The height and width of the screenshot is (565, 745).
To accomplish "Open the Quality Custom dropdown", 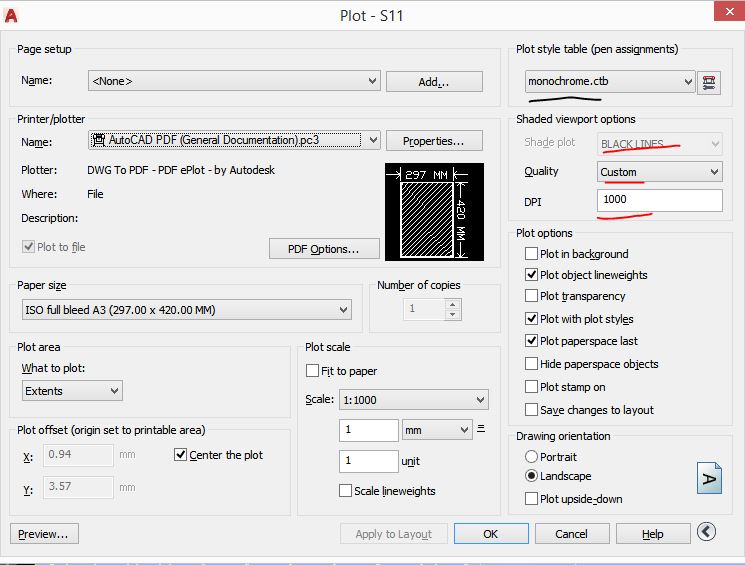I will (659, 172).
